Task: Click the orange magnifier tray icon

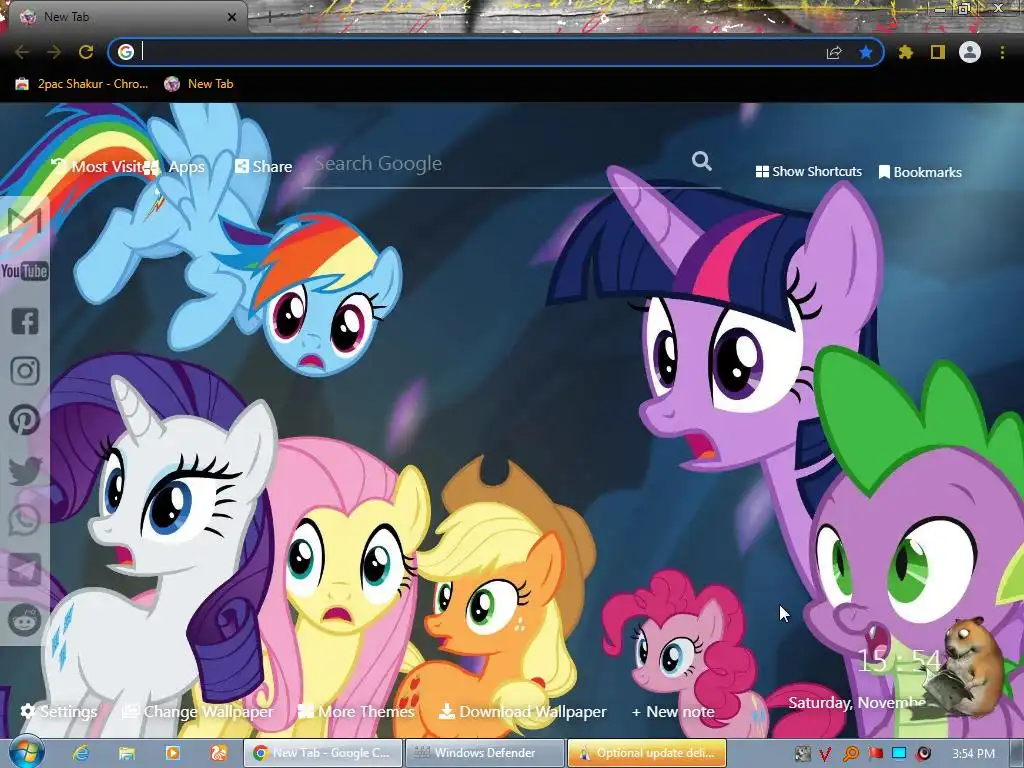Action: [x=850, y=754]
